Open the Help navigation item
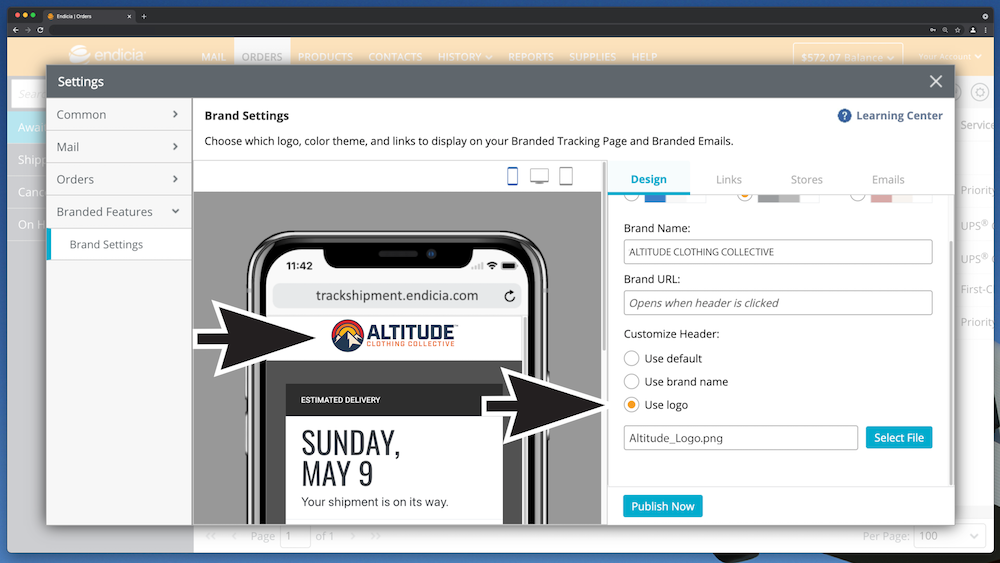Screen dimensions: 1000x563 point(644,57)
